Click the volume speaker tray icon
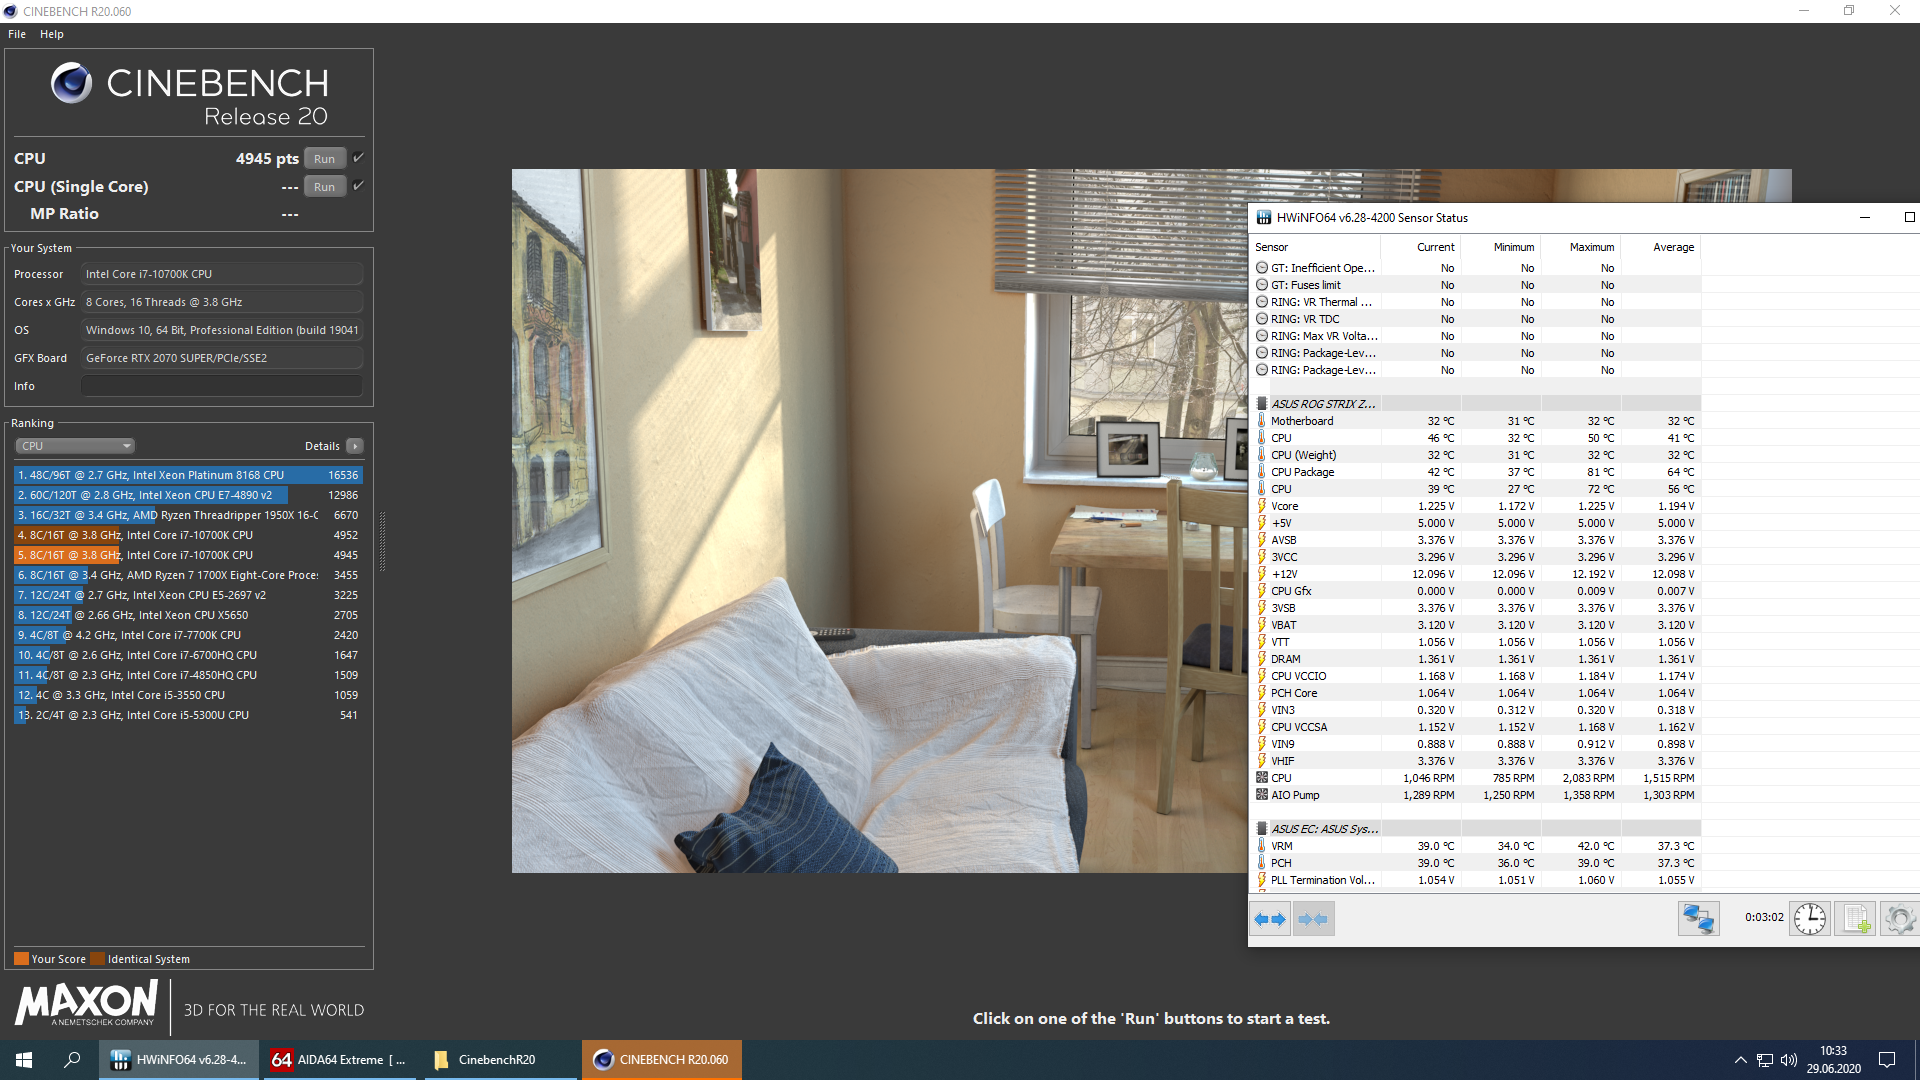This screenshot has width=1920, height=1080. [1789, 1060]
